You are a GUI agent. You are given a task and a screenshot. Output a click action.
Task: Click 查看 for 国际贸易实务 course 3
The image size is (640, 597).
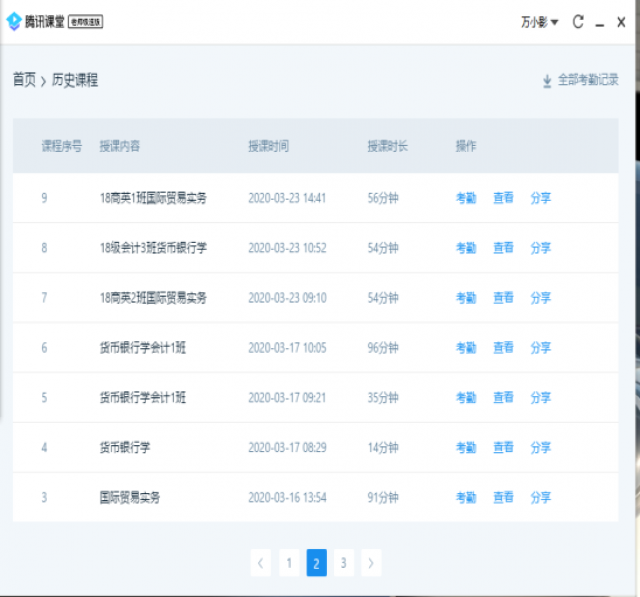503,498
